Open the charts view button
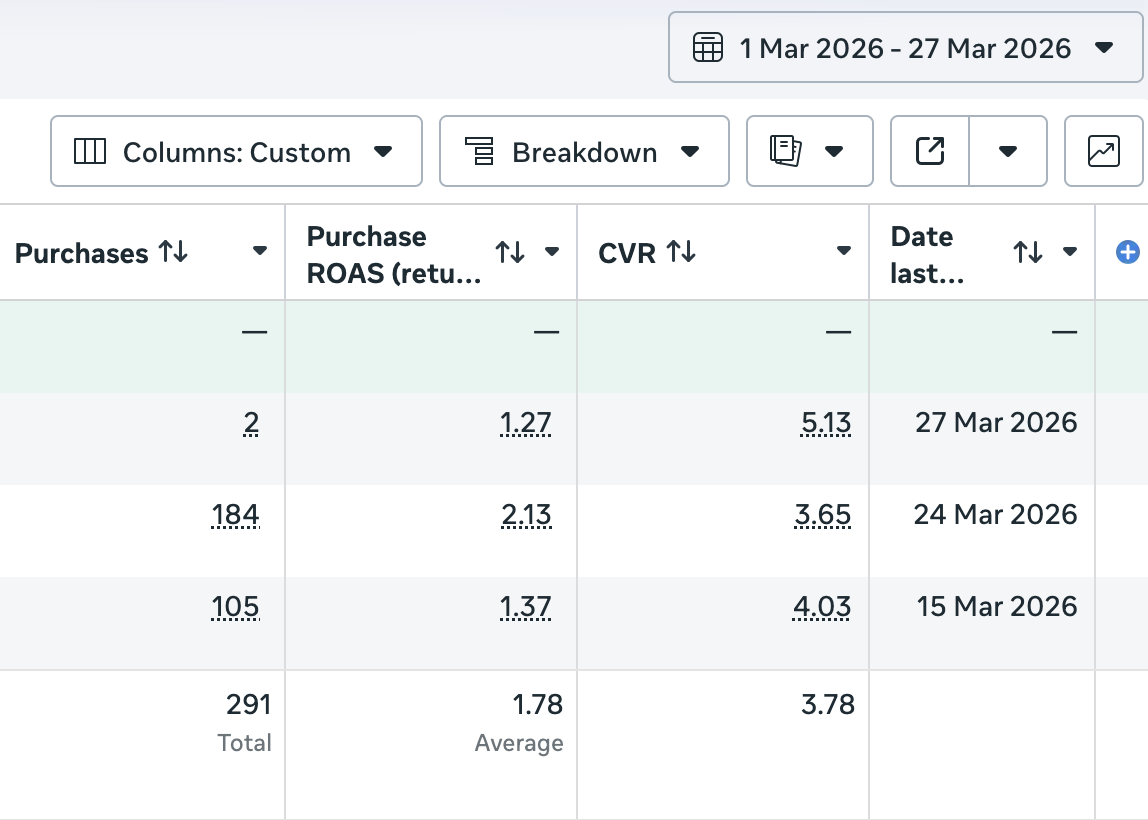 pyautogui.click(x=1103, y=152)
